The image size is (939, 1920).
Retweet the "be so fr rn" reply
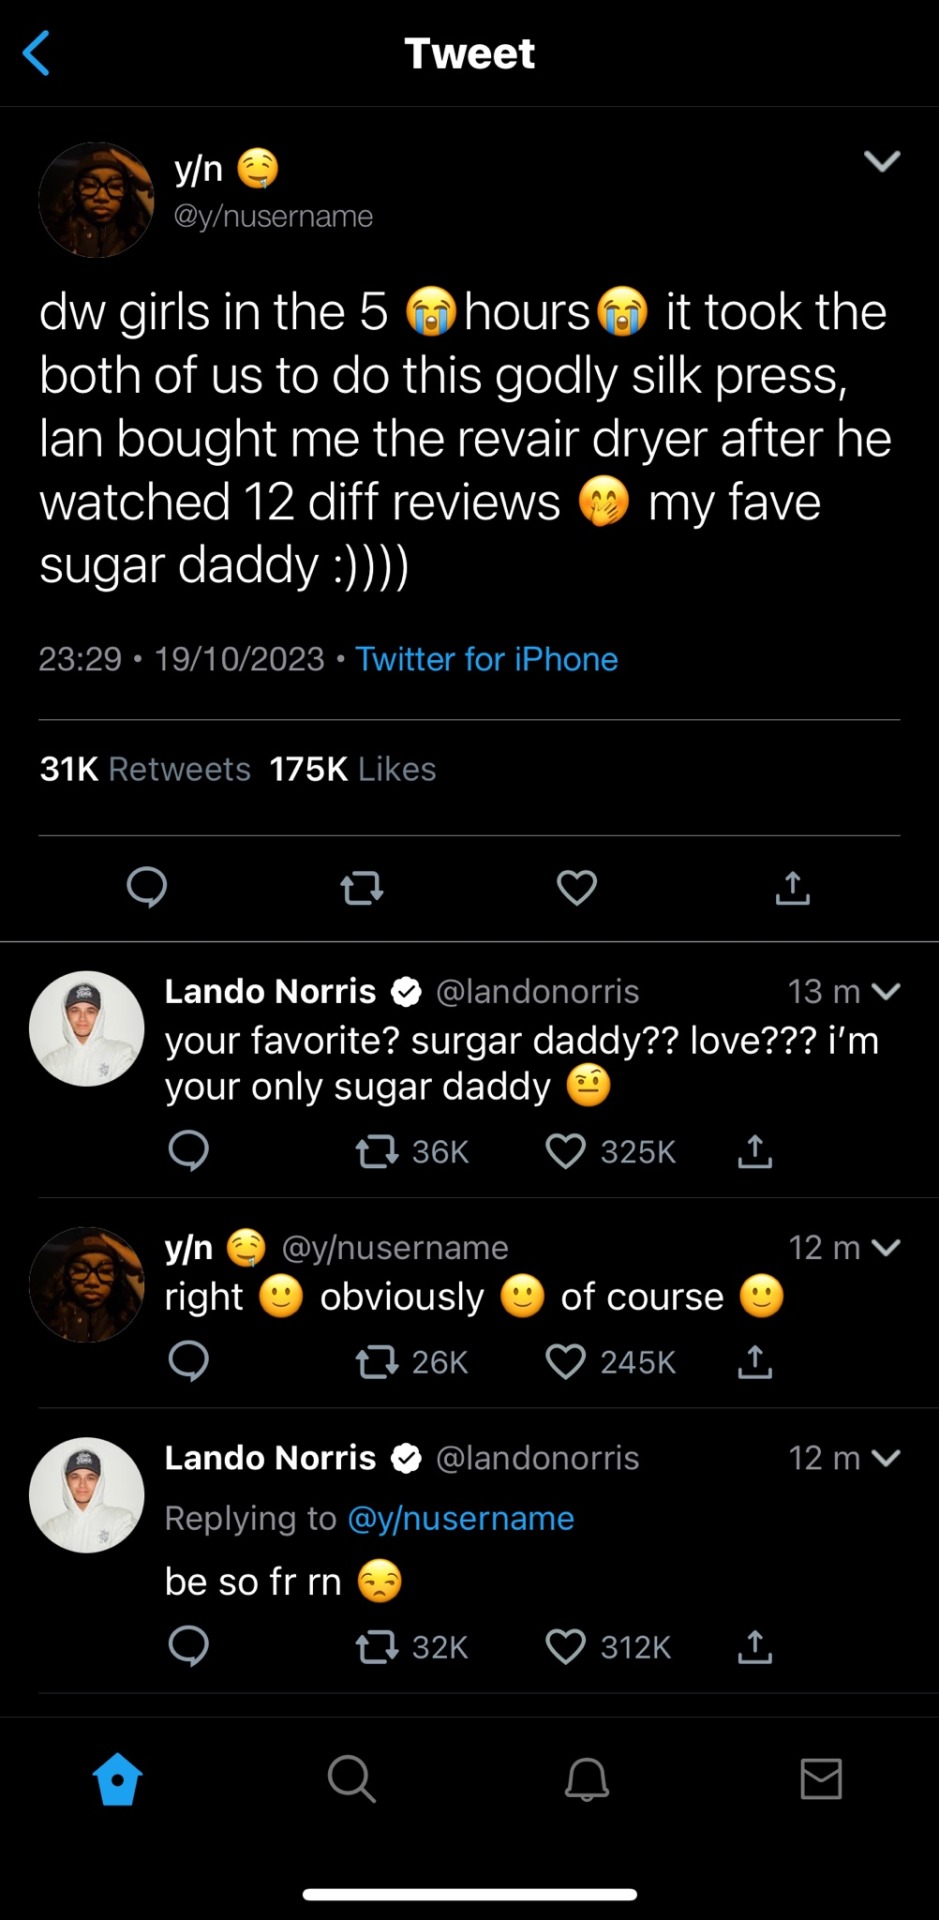(x=377, y=1647)
